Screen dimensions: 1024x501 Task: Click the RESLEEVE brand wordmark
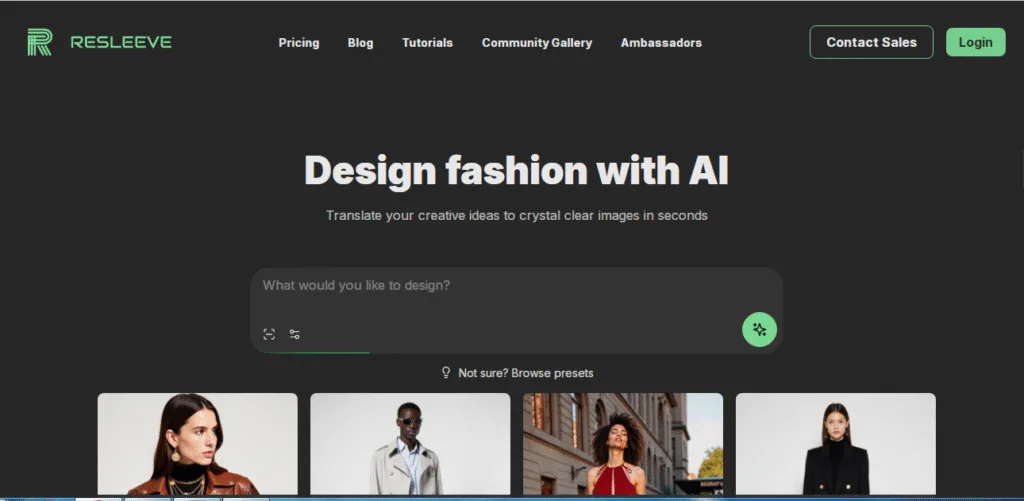click(x=121, y=42)
